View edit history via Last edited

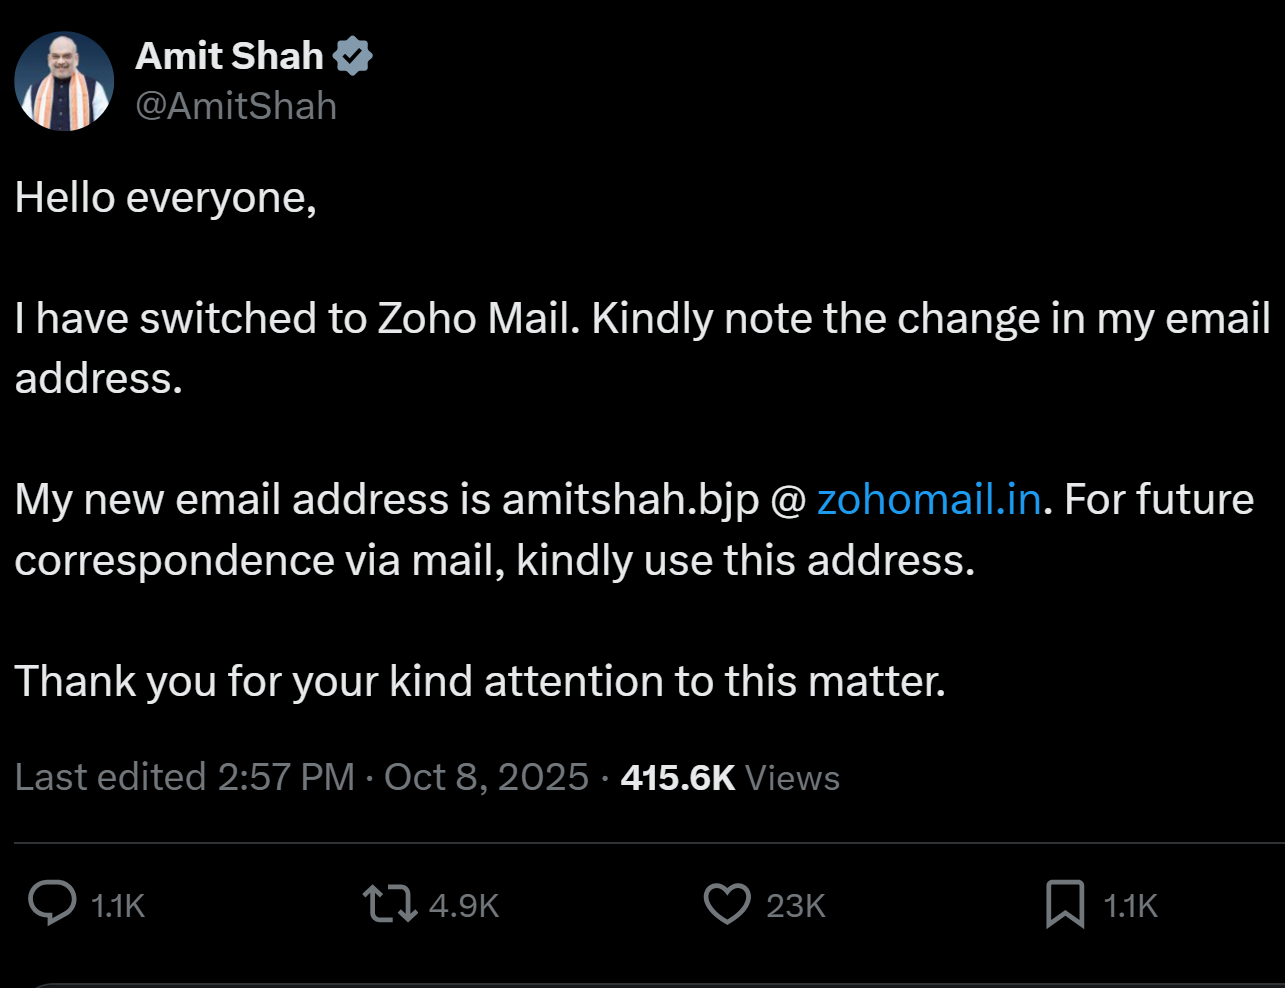(x=110, y=777)
